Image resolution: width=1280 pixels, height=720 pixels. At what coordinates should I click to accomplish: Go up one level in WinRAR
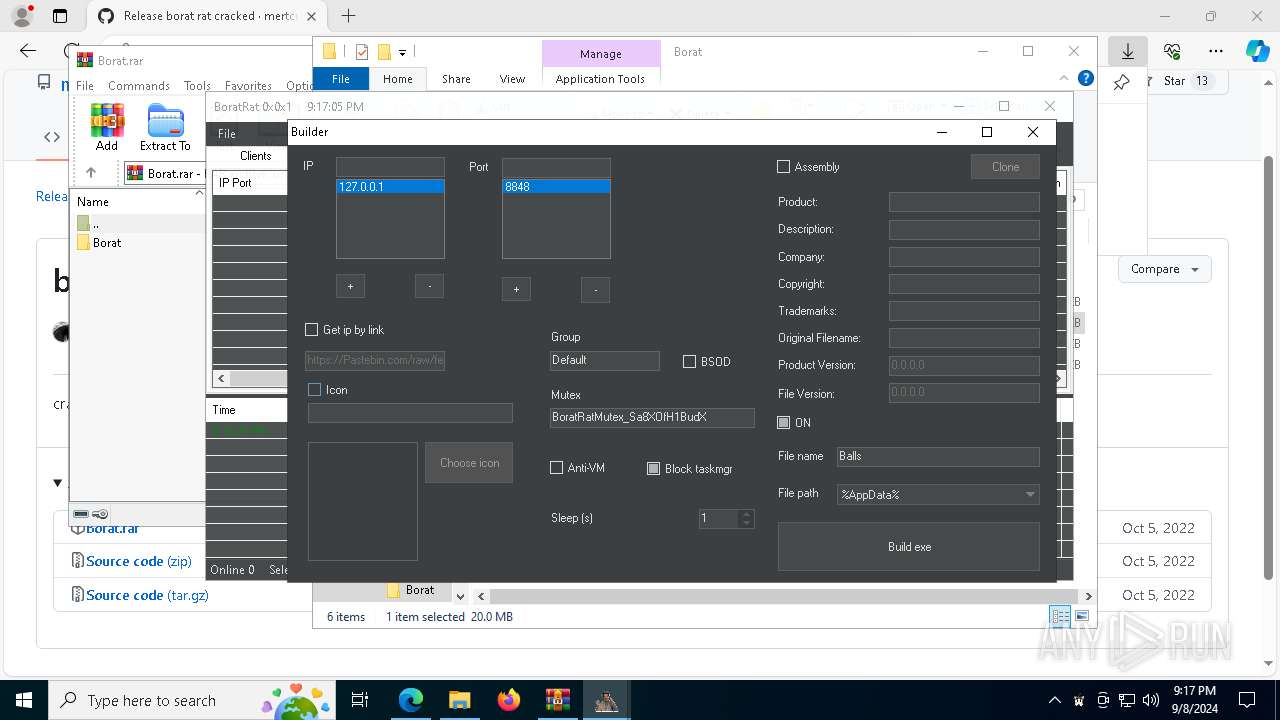(91, 173)
